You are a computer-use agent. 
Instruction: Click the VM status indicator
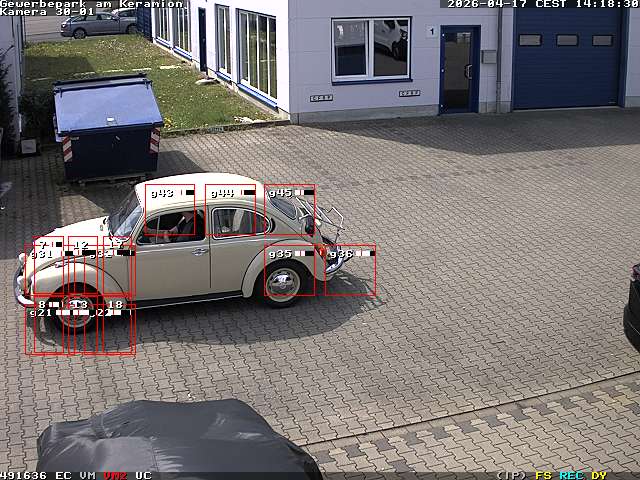(88, 475)
